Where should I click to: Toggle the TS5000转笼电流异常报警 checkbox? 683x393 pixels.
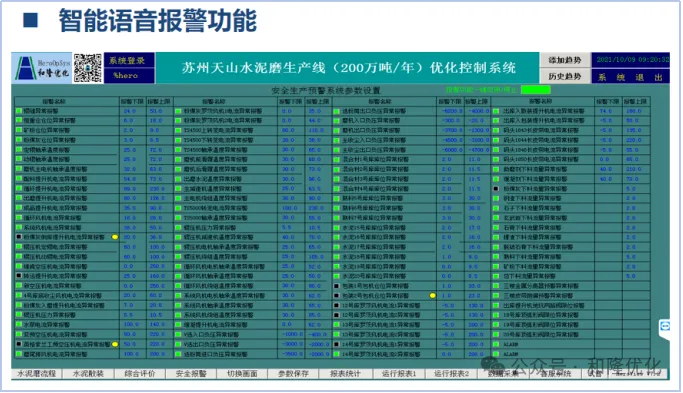(178, 208)
